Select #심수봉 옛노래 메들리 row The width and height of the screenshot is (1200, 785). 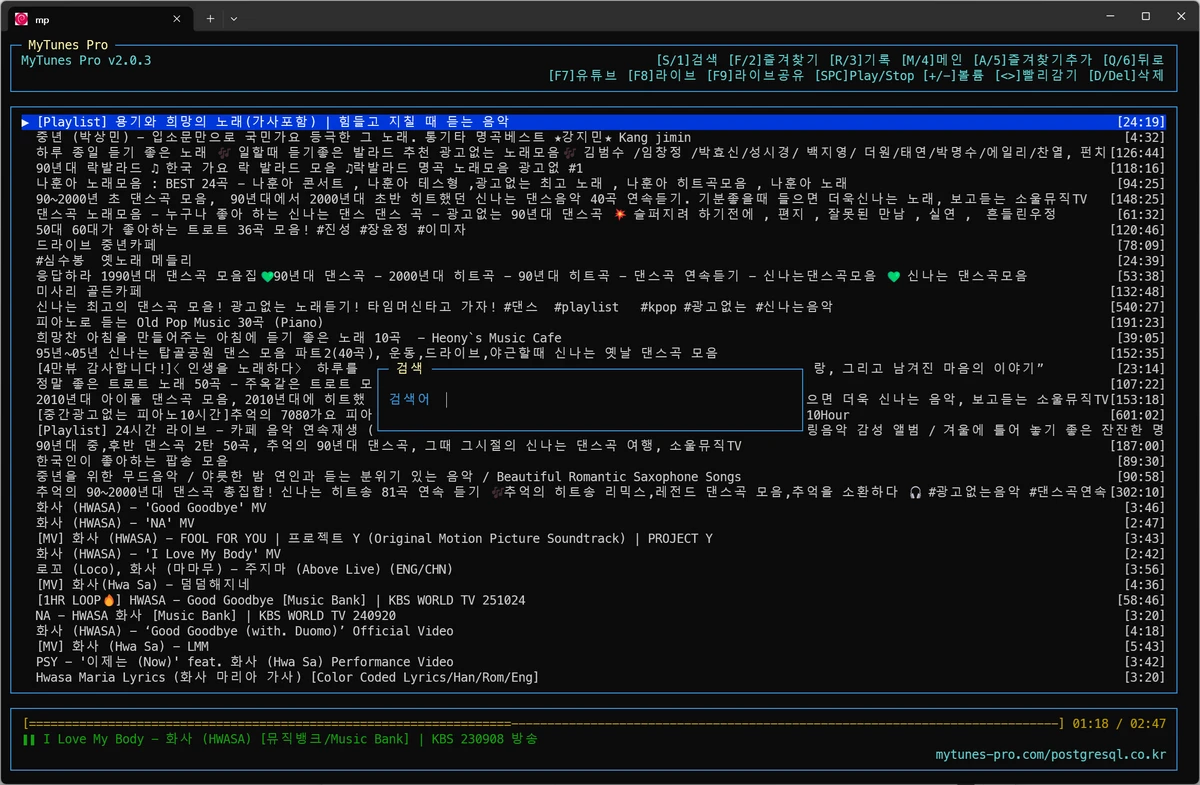(593, 260)
